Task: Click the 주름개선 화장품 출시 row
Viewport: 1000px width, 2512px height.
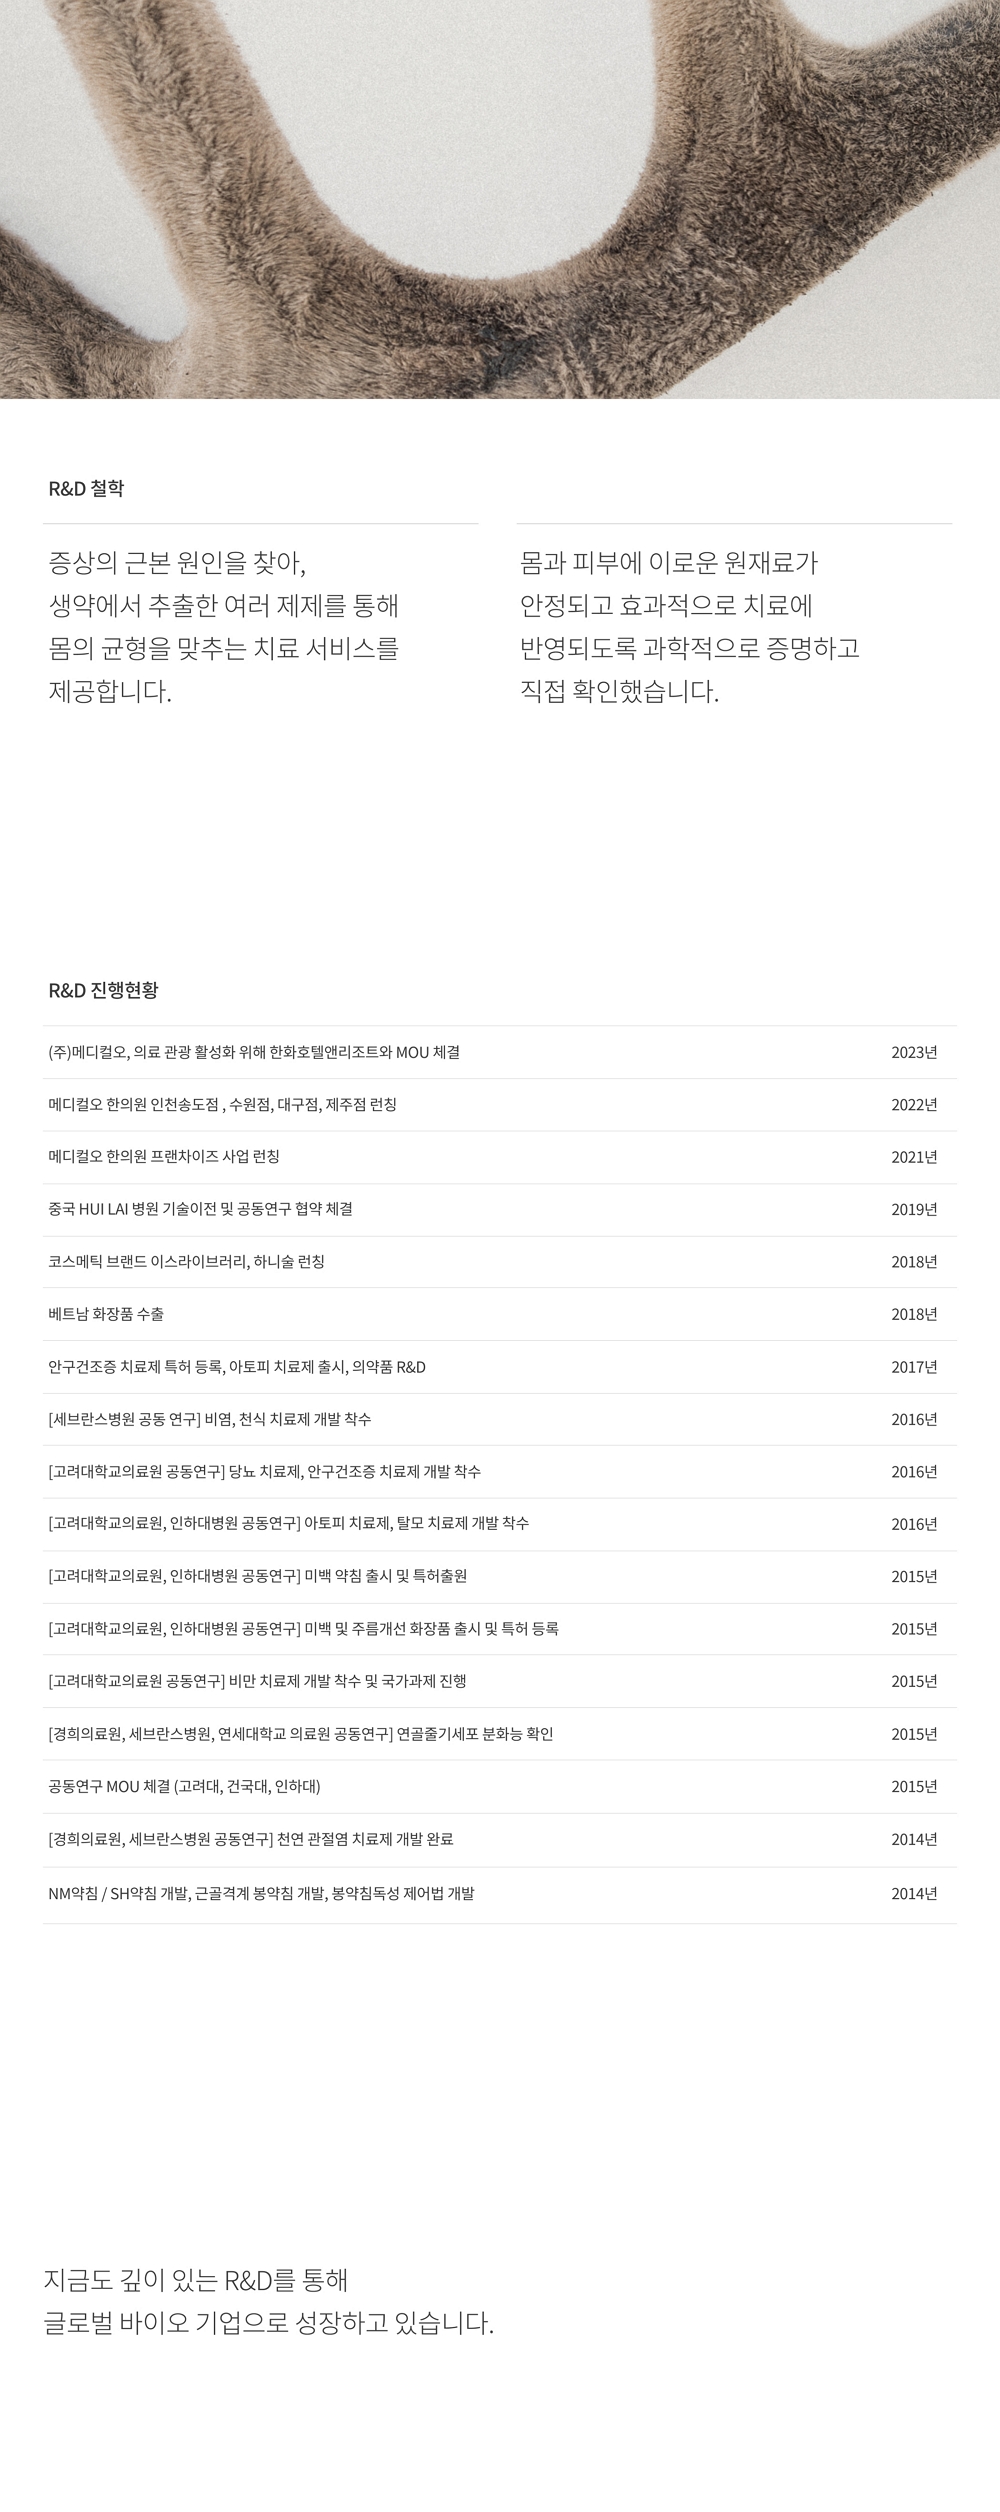Action: coord(500,1629)
